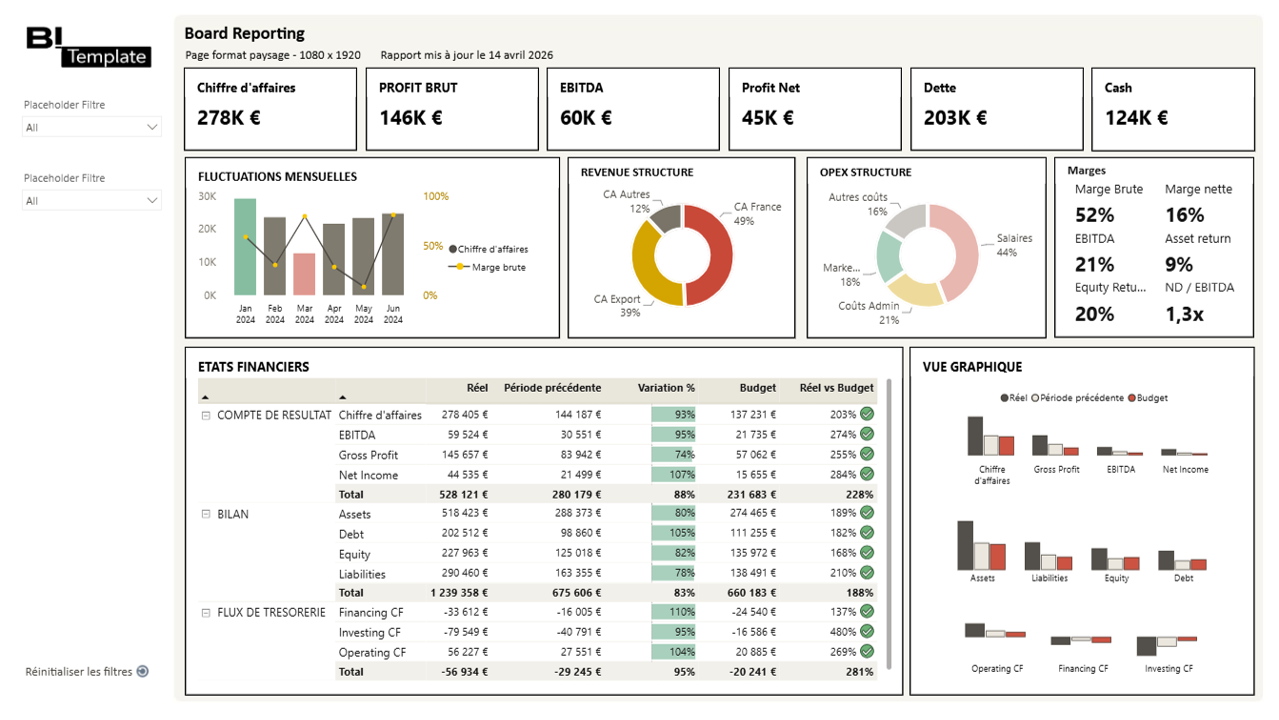Open the first Placeholder Filtre dropdown
The height and width of the screenshot is (720, 1279).
click(91, 127)
